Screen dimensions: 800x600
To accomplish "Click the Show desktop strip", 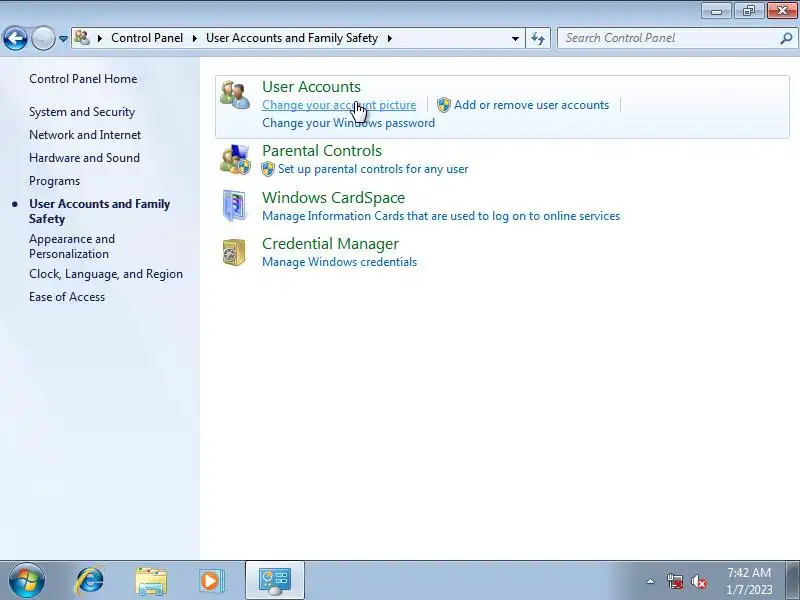I will [794, 581].
